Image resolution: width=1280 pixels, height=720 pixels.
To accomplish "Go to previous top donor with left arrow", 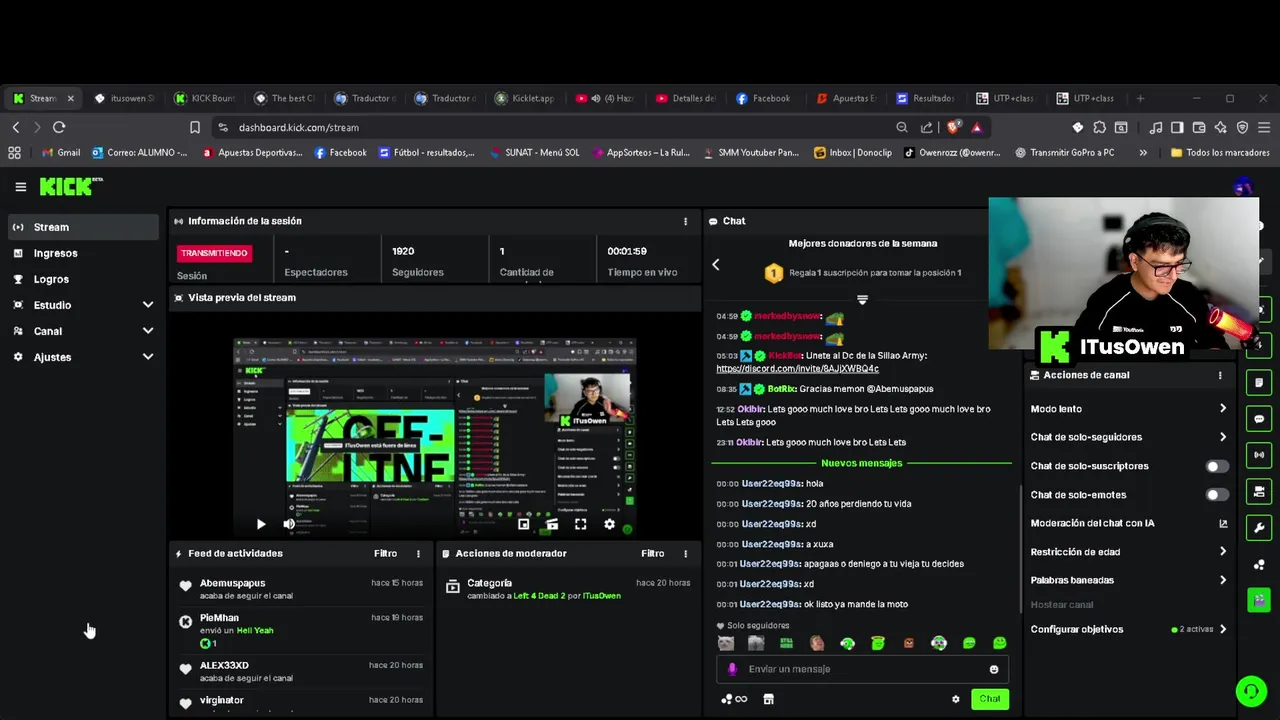I will 716,264.
